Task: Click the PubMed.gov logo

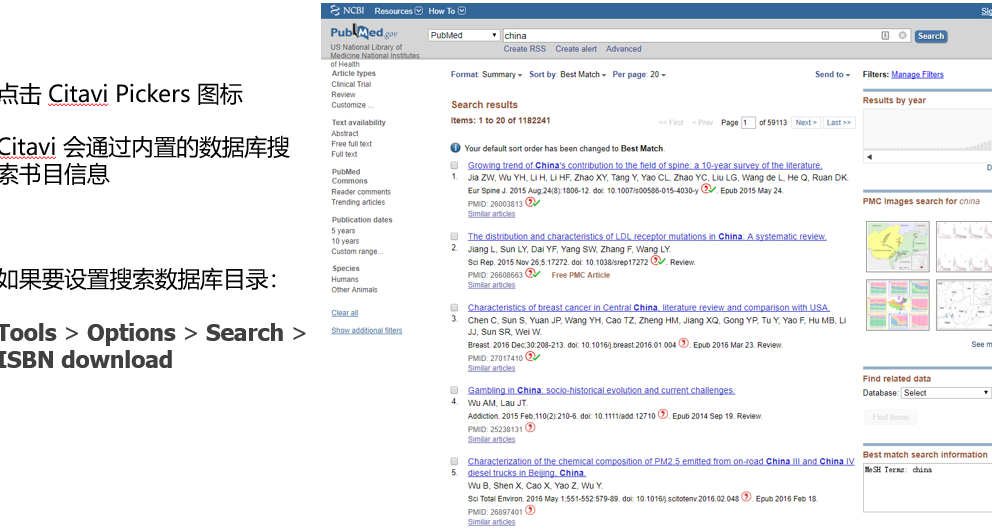Action: pyautogui.click(x=363, y=32)
